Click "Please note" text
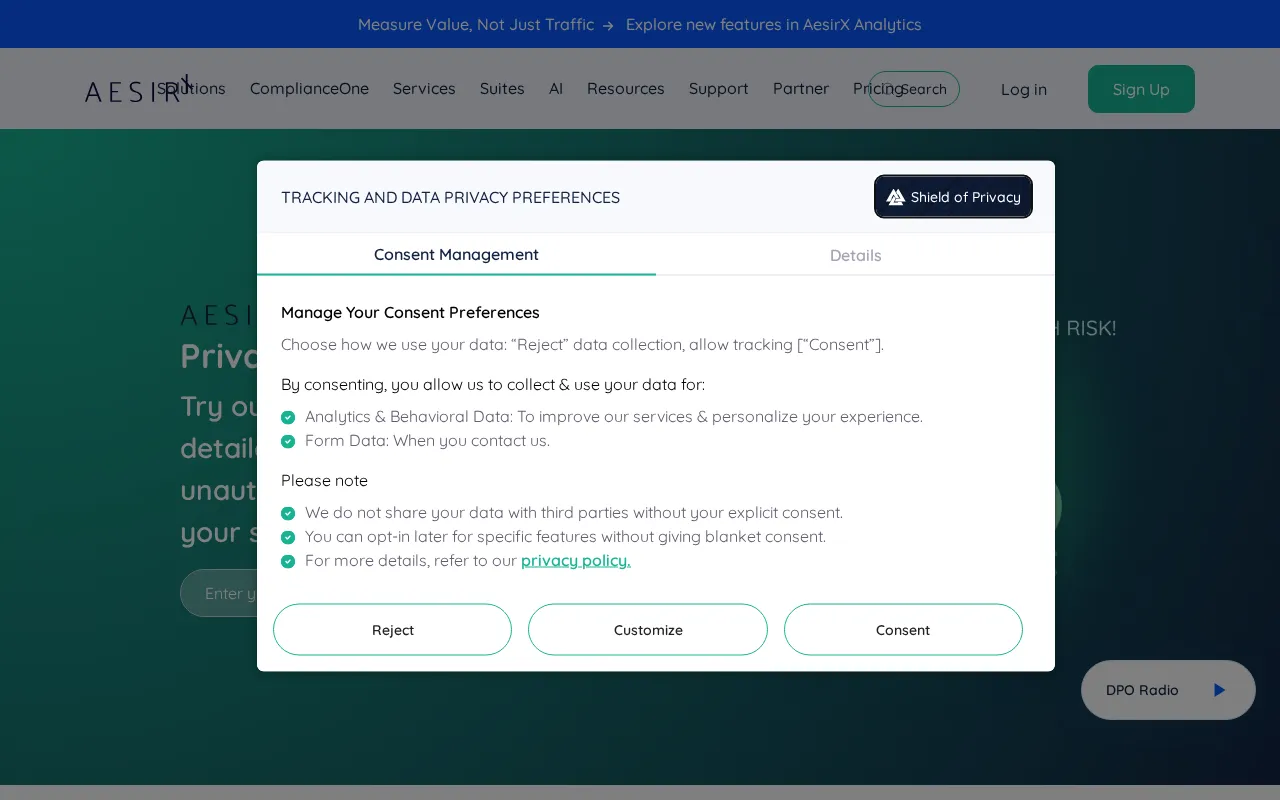This screenshot has width=1280, height=800. (324, 480)
